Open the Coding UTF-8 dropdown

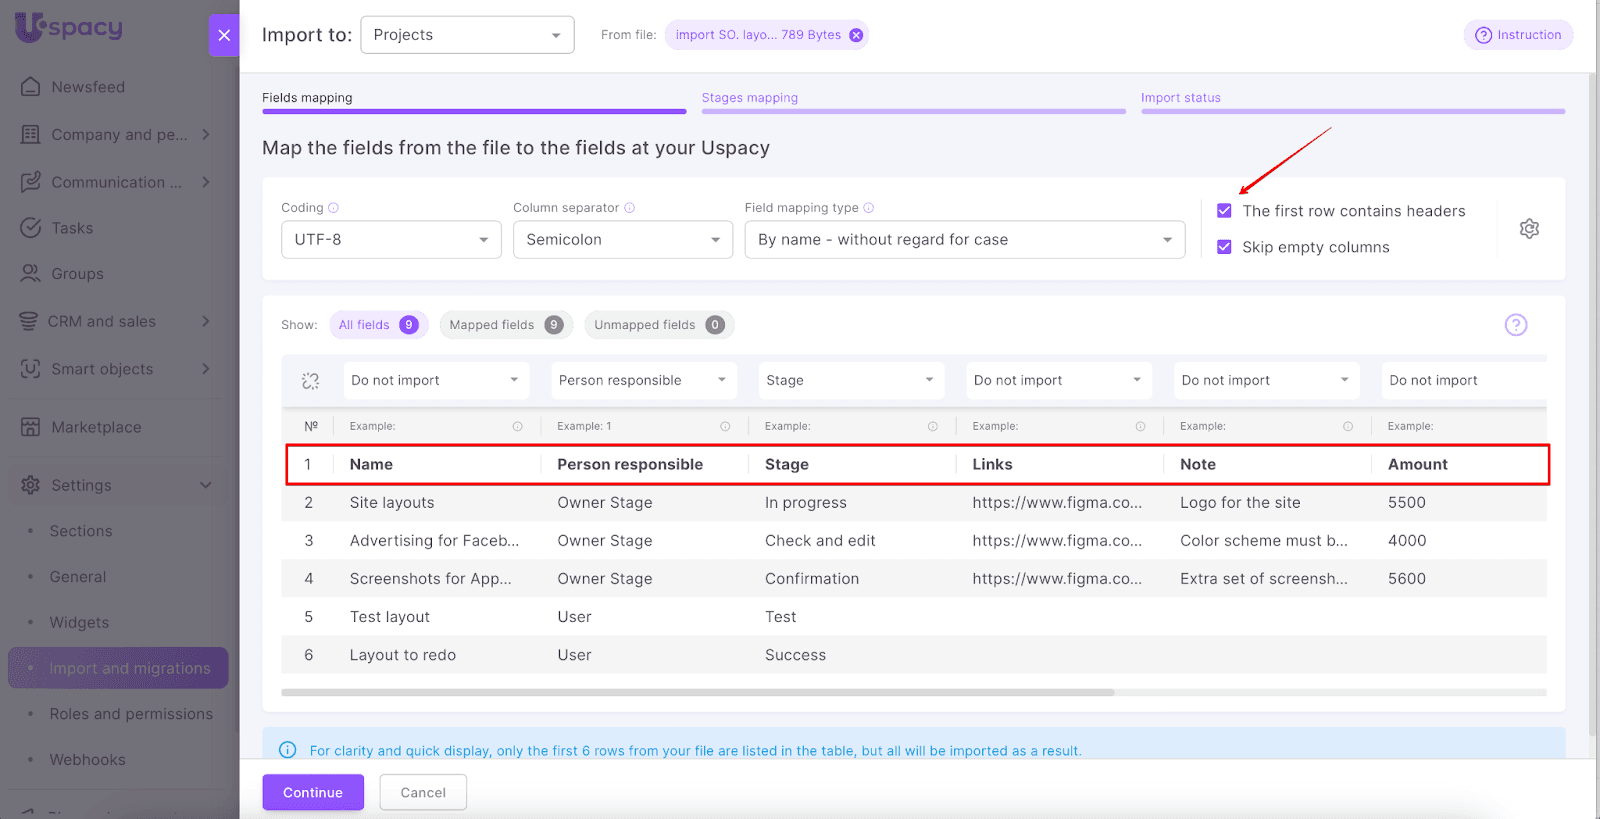click(391, 240)
